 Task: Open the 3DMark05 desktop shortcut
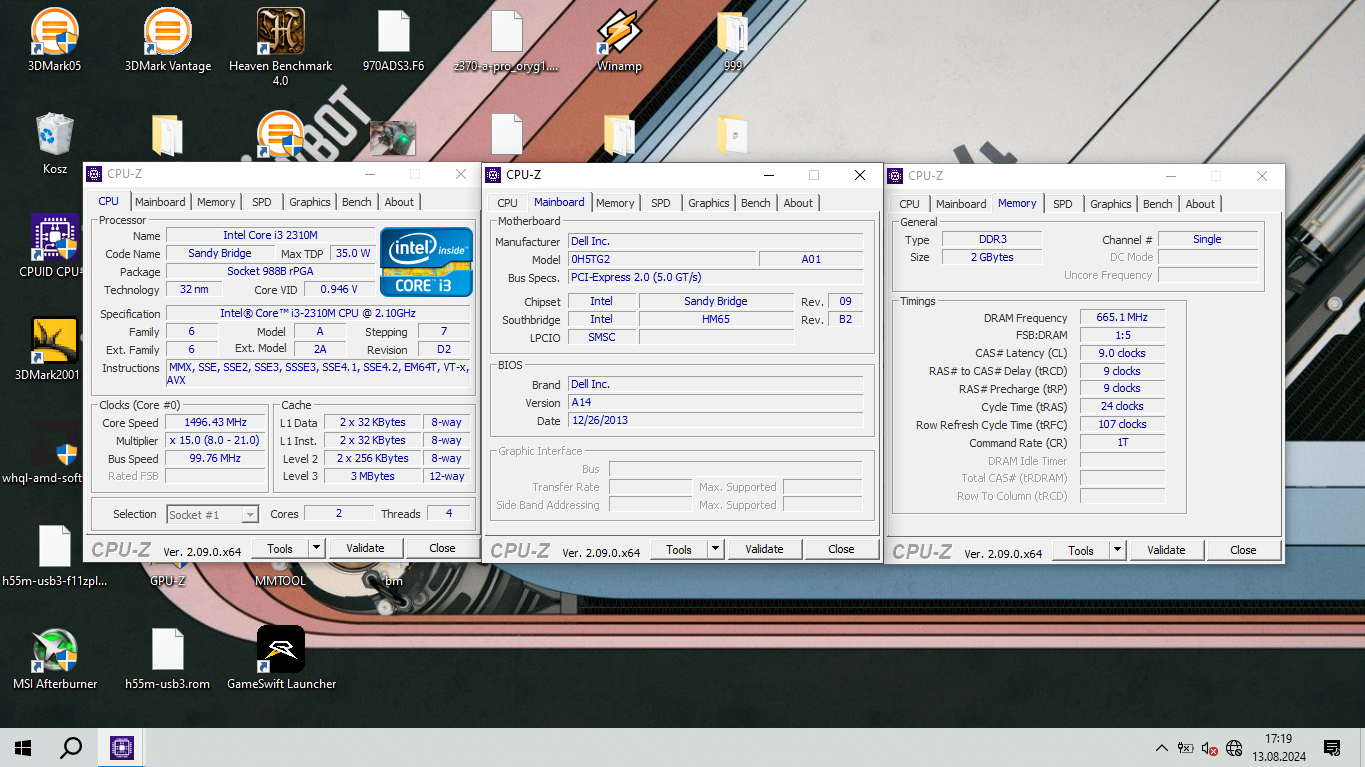pyautogui.click(x=55, y=40)
